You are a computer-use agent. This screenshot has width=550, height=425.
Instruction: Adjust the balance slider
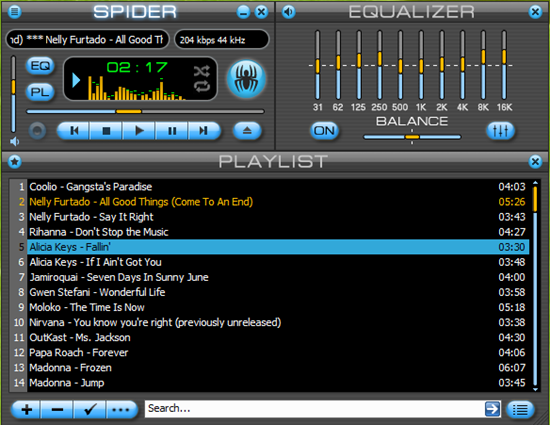coord(412,137)
